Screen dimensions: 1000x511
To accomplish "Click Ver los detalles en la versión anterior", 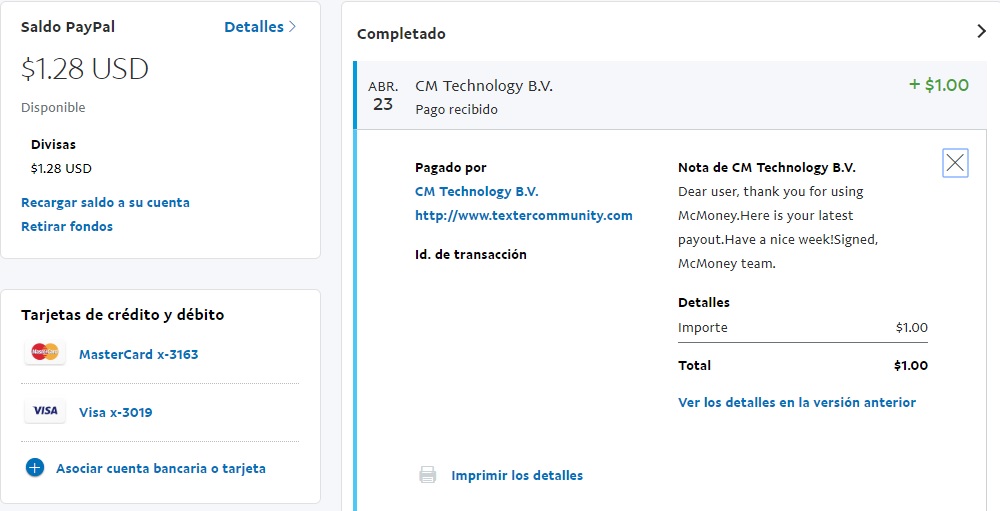I will coord(796,402).
